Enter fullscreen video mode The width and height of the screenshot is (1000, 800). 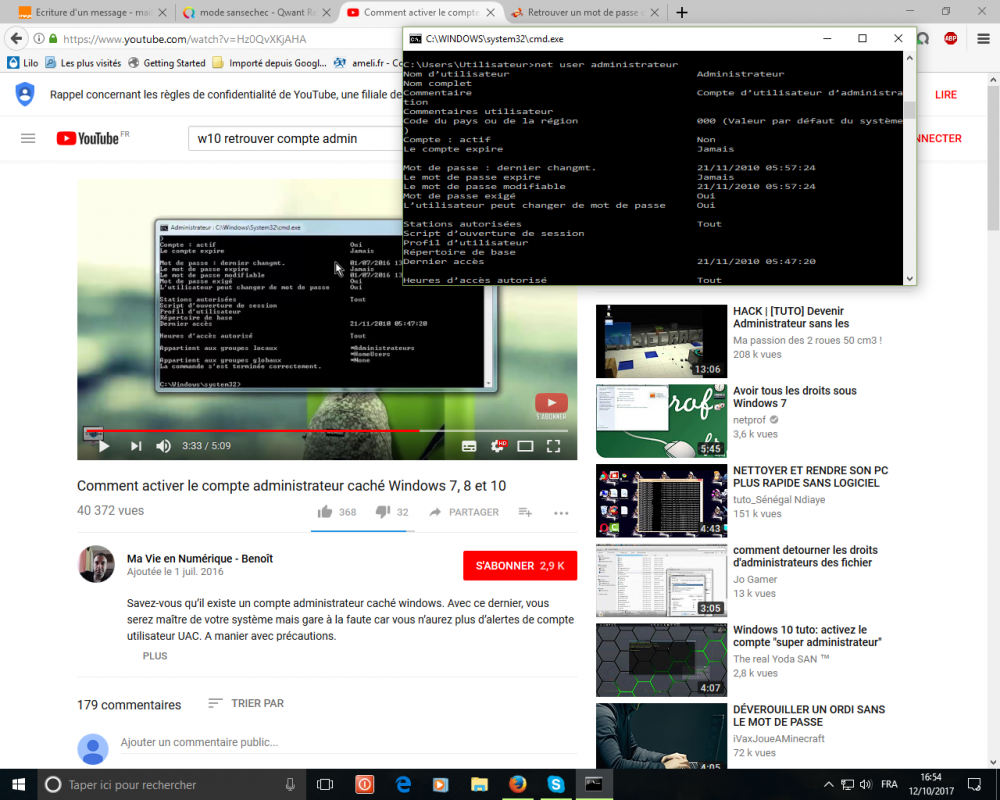(x=554, y=447)
